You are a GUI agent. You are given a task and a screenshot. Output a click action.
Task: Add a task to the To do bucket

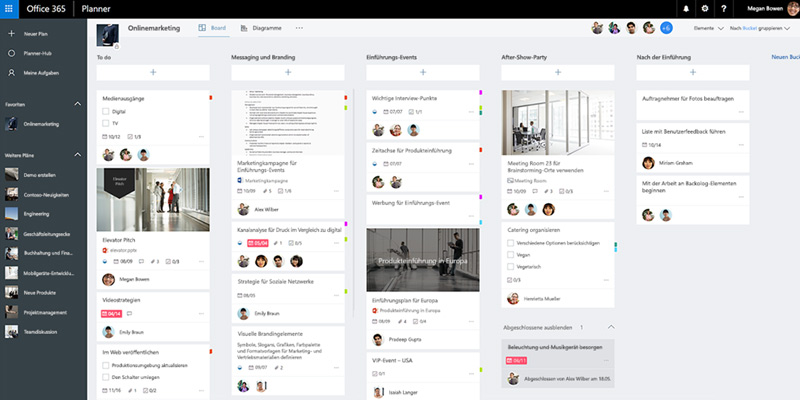pos(153,72)
